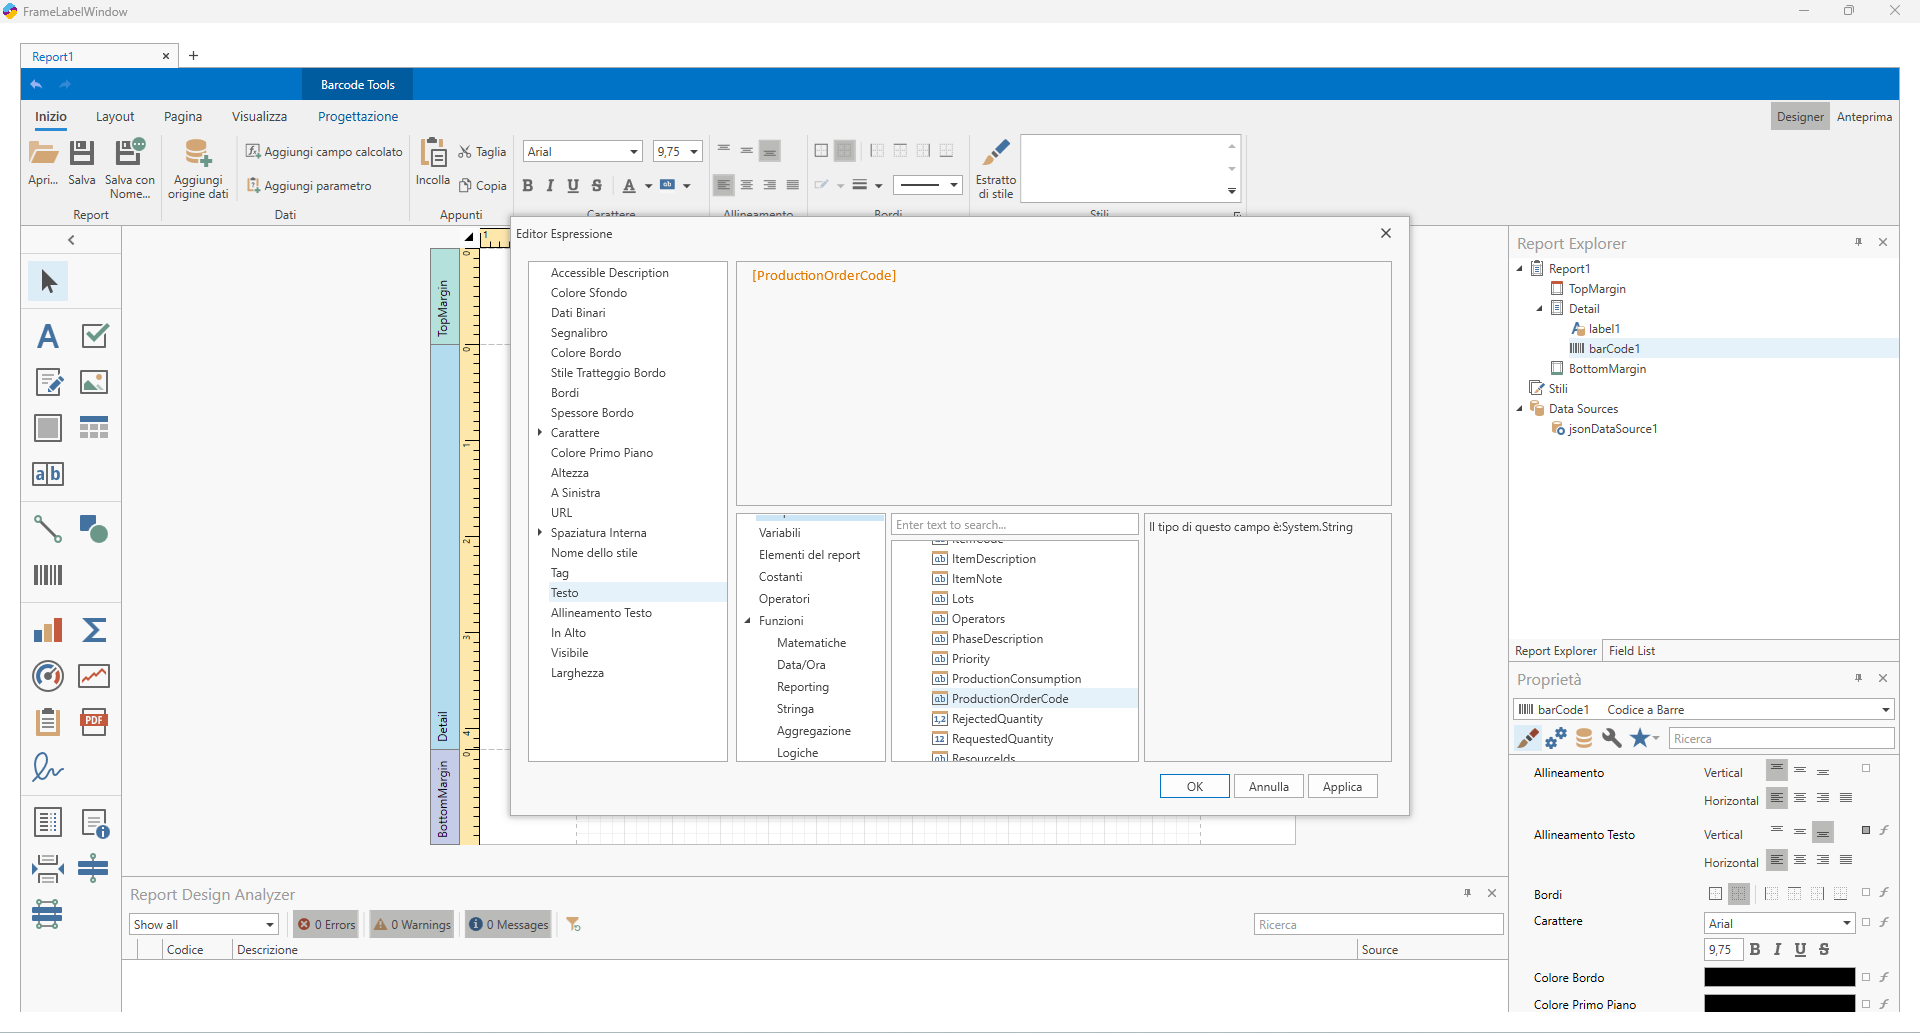
Task: Expand Carattere in the expression property list
Action: coord(540,433)
